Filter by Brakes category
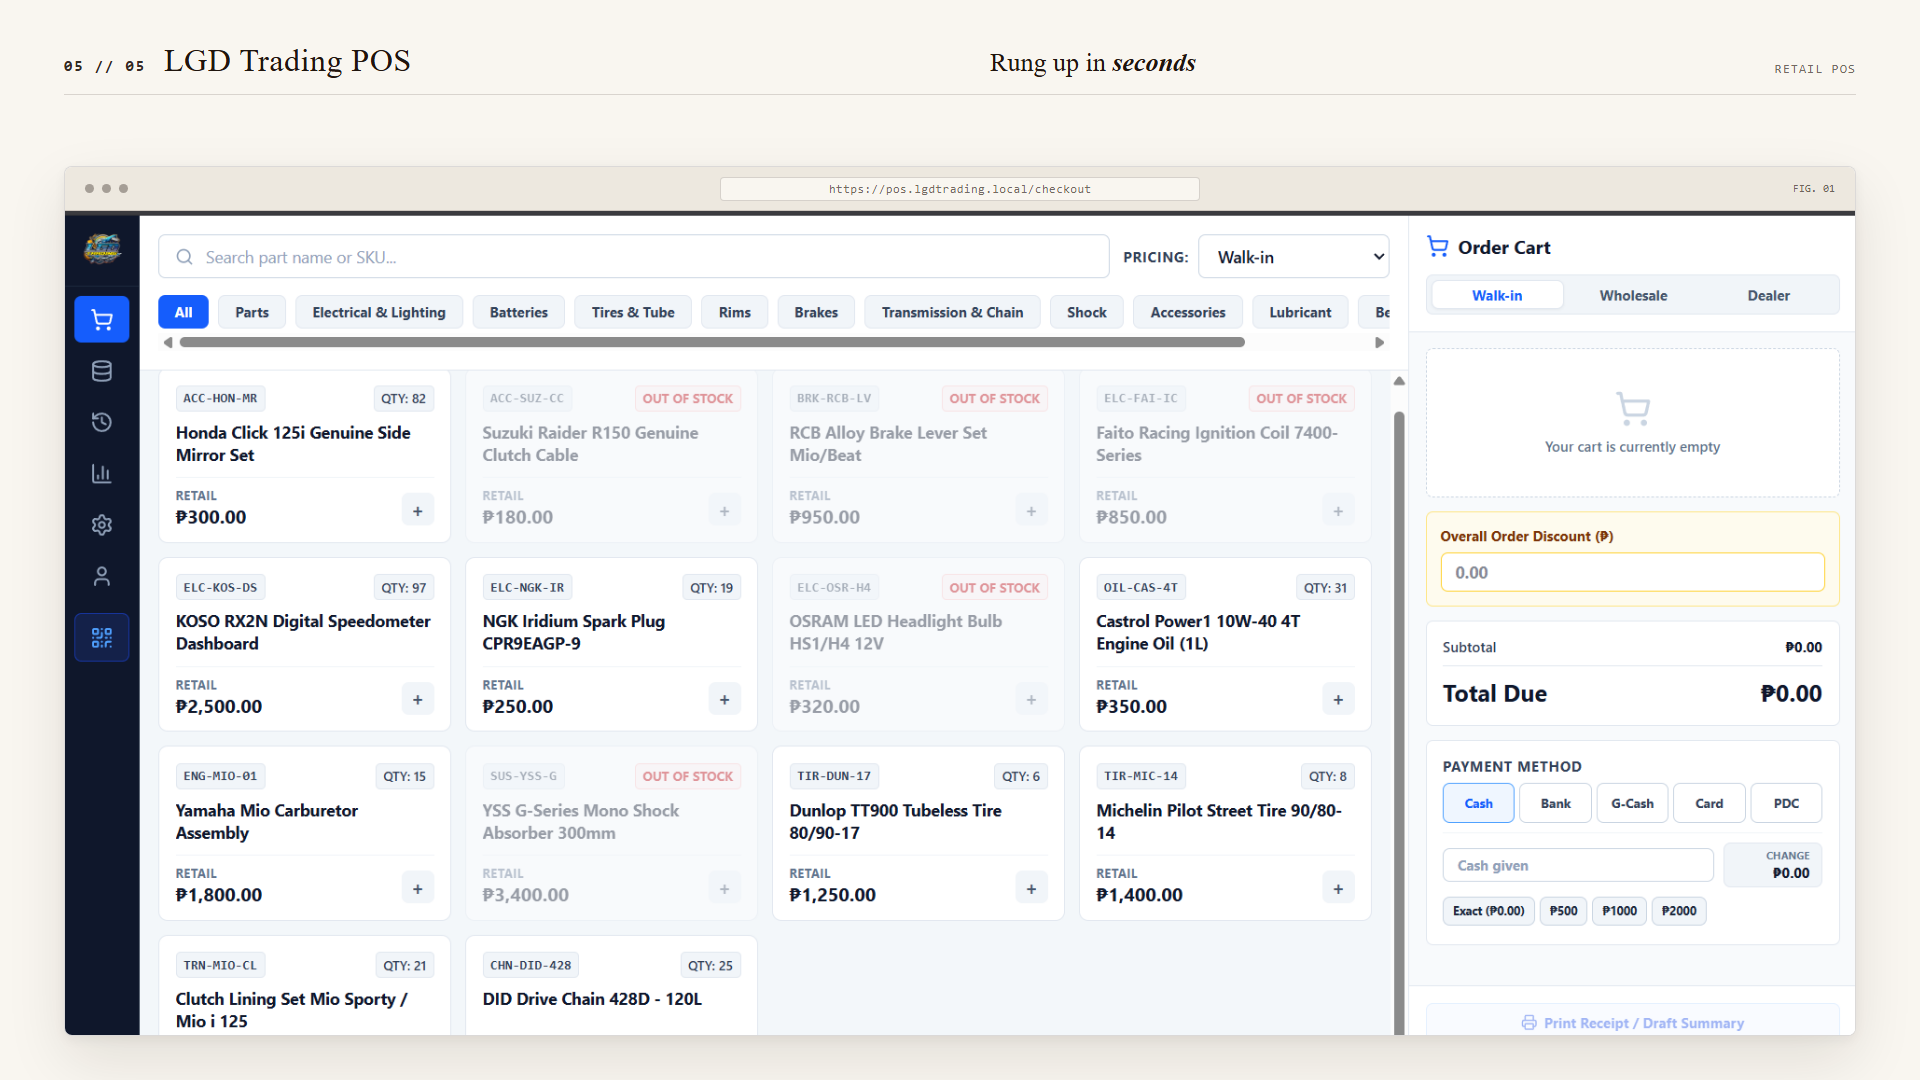Screen dimensions: 1920x1080 click(x=816, y=312)
